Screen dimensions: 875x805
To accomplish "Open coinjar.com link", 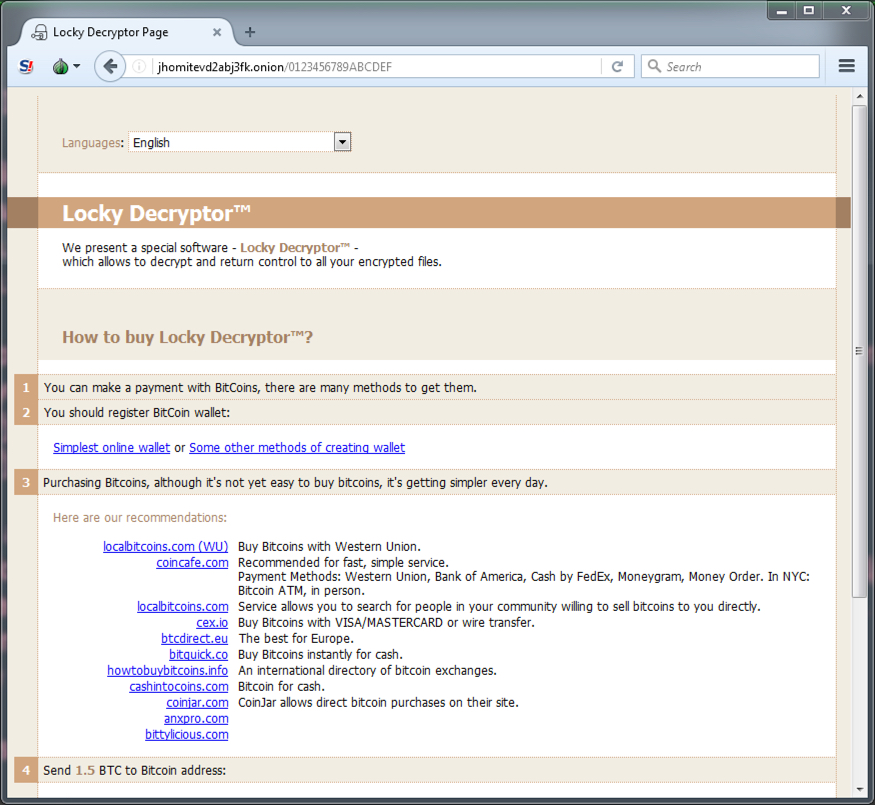I will pyautogui.click(x=198, y=702).
